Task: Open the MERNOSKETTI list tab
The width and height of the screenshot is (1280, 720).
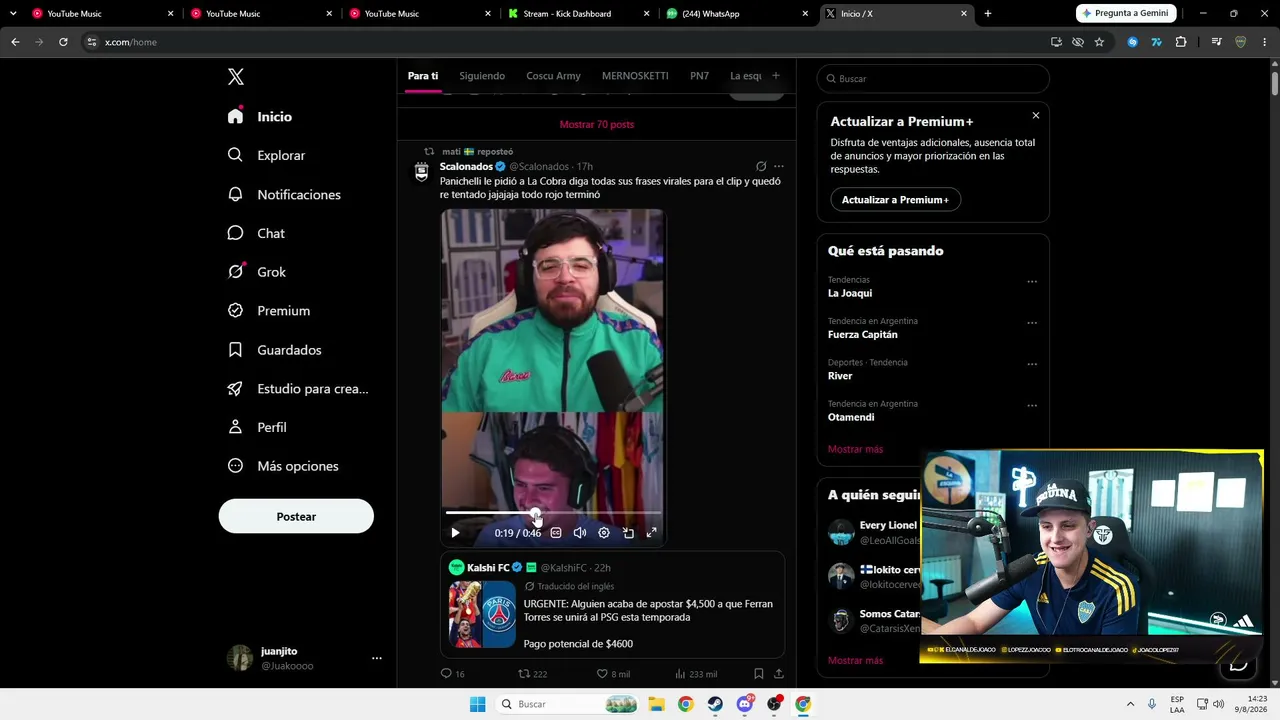Action: 635,76
